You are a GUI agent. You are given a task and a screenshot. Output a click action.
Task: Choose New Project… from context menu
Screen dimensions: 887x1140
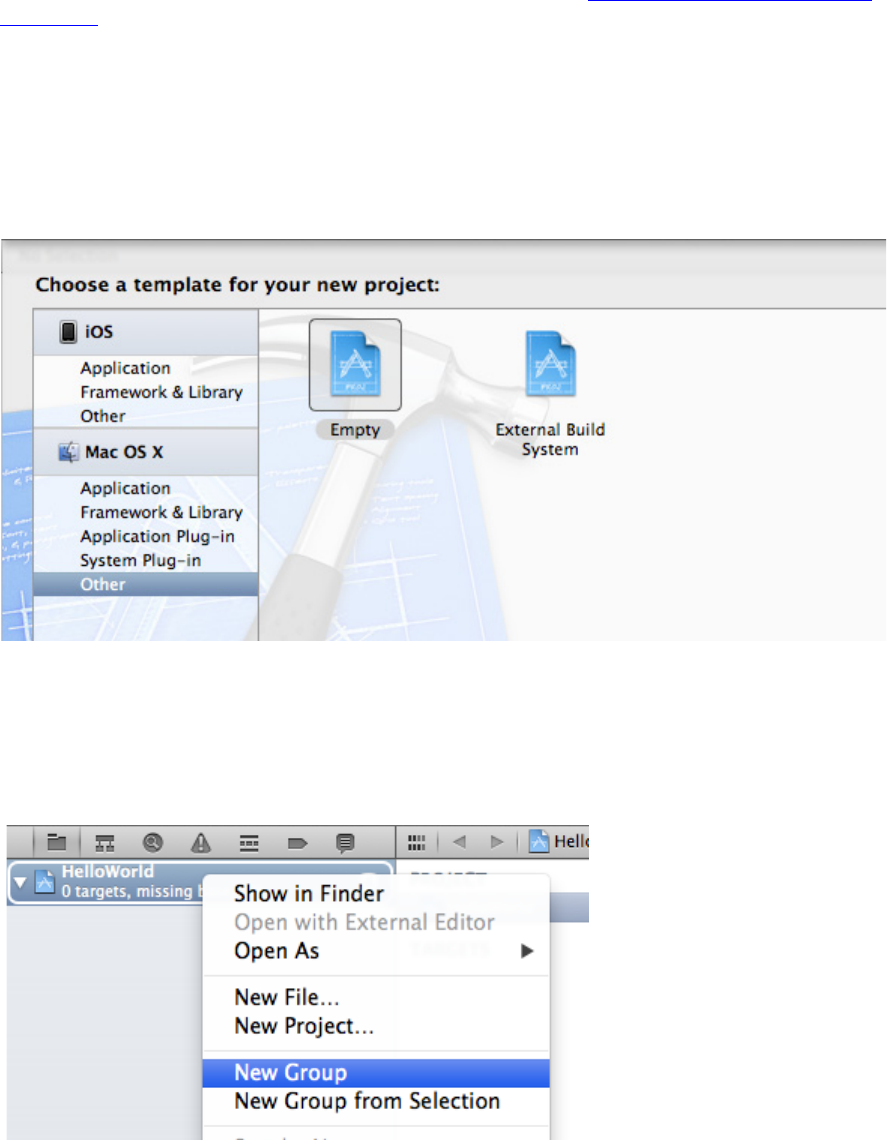[x=376, y=1026]
